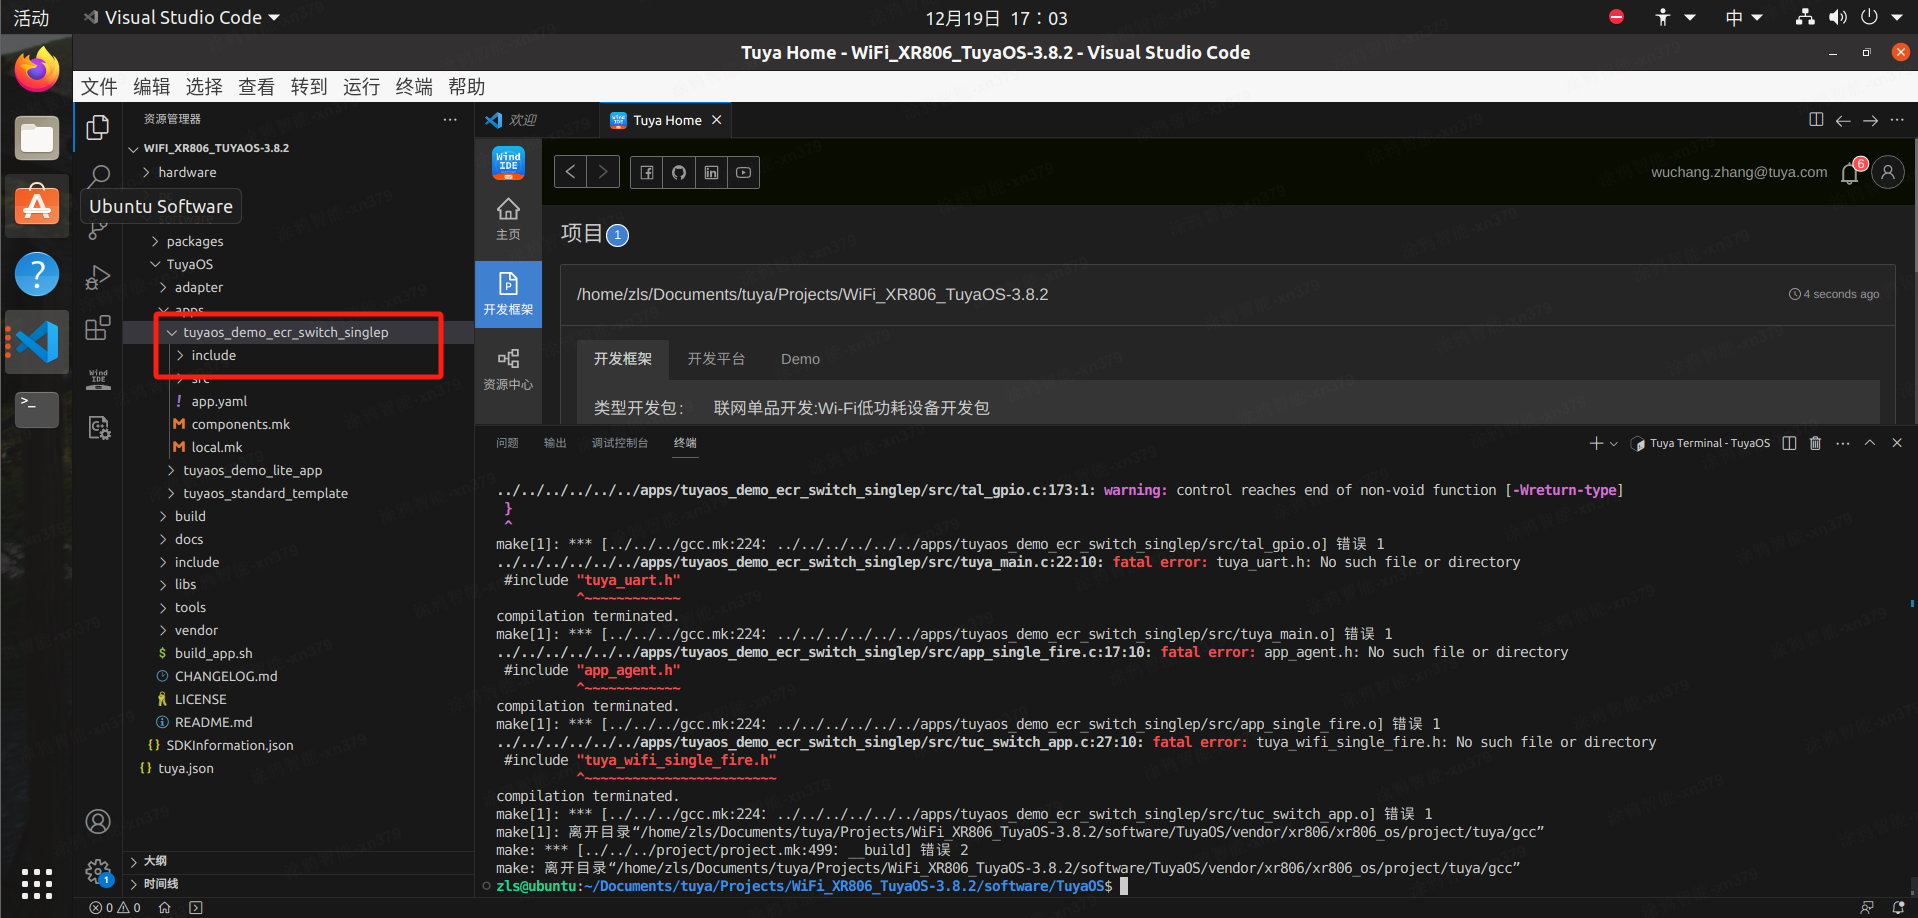Open the Search view in activity bar
This screenshot has width=1918, height=918.
tap(98, 177)
